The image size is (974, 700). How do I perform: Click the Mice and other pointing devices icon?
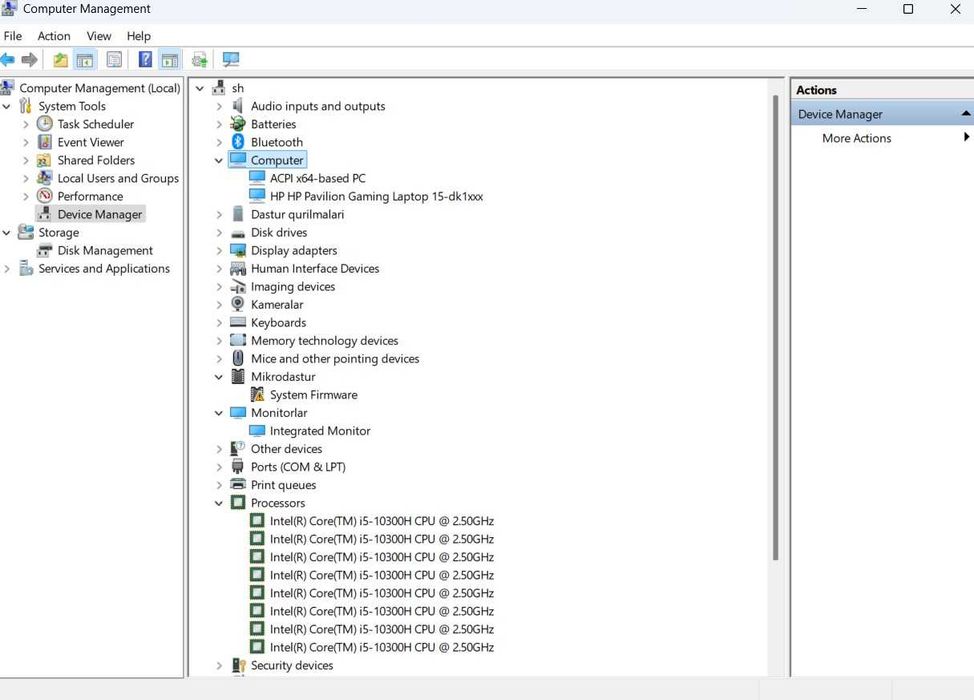coord(238,358)
